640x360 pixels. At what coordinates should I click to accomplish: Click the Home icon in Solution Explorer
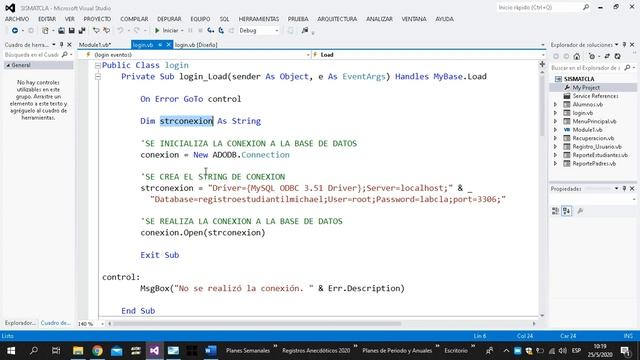577,56
